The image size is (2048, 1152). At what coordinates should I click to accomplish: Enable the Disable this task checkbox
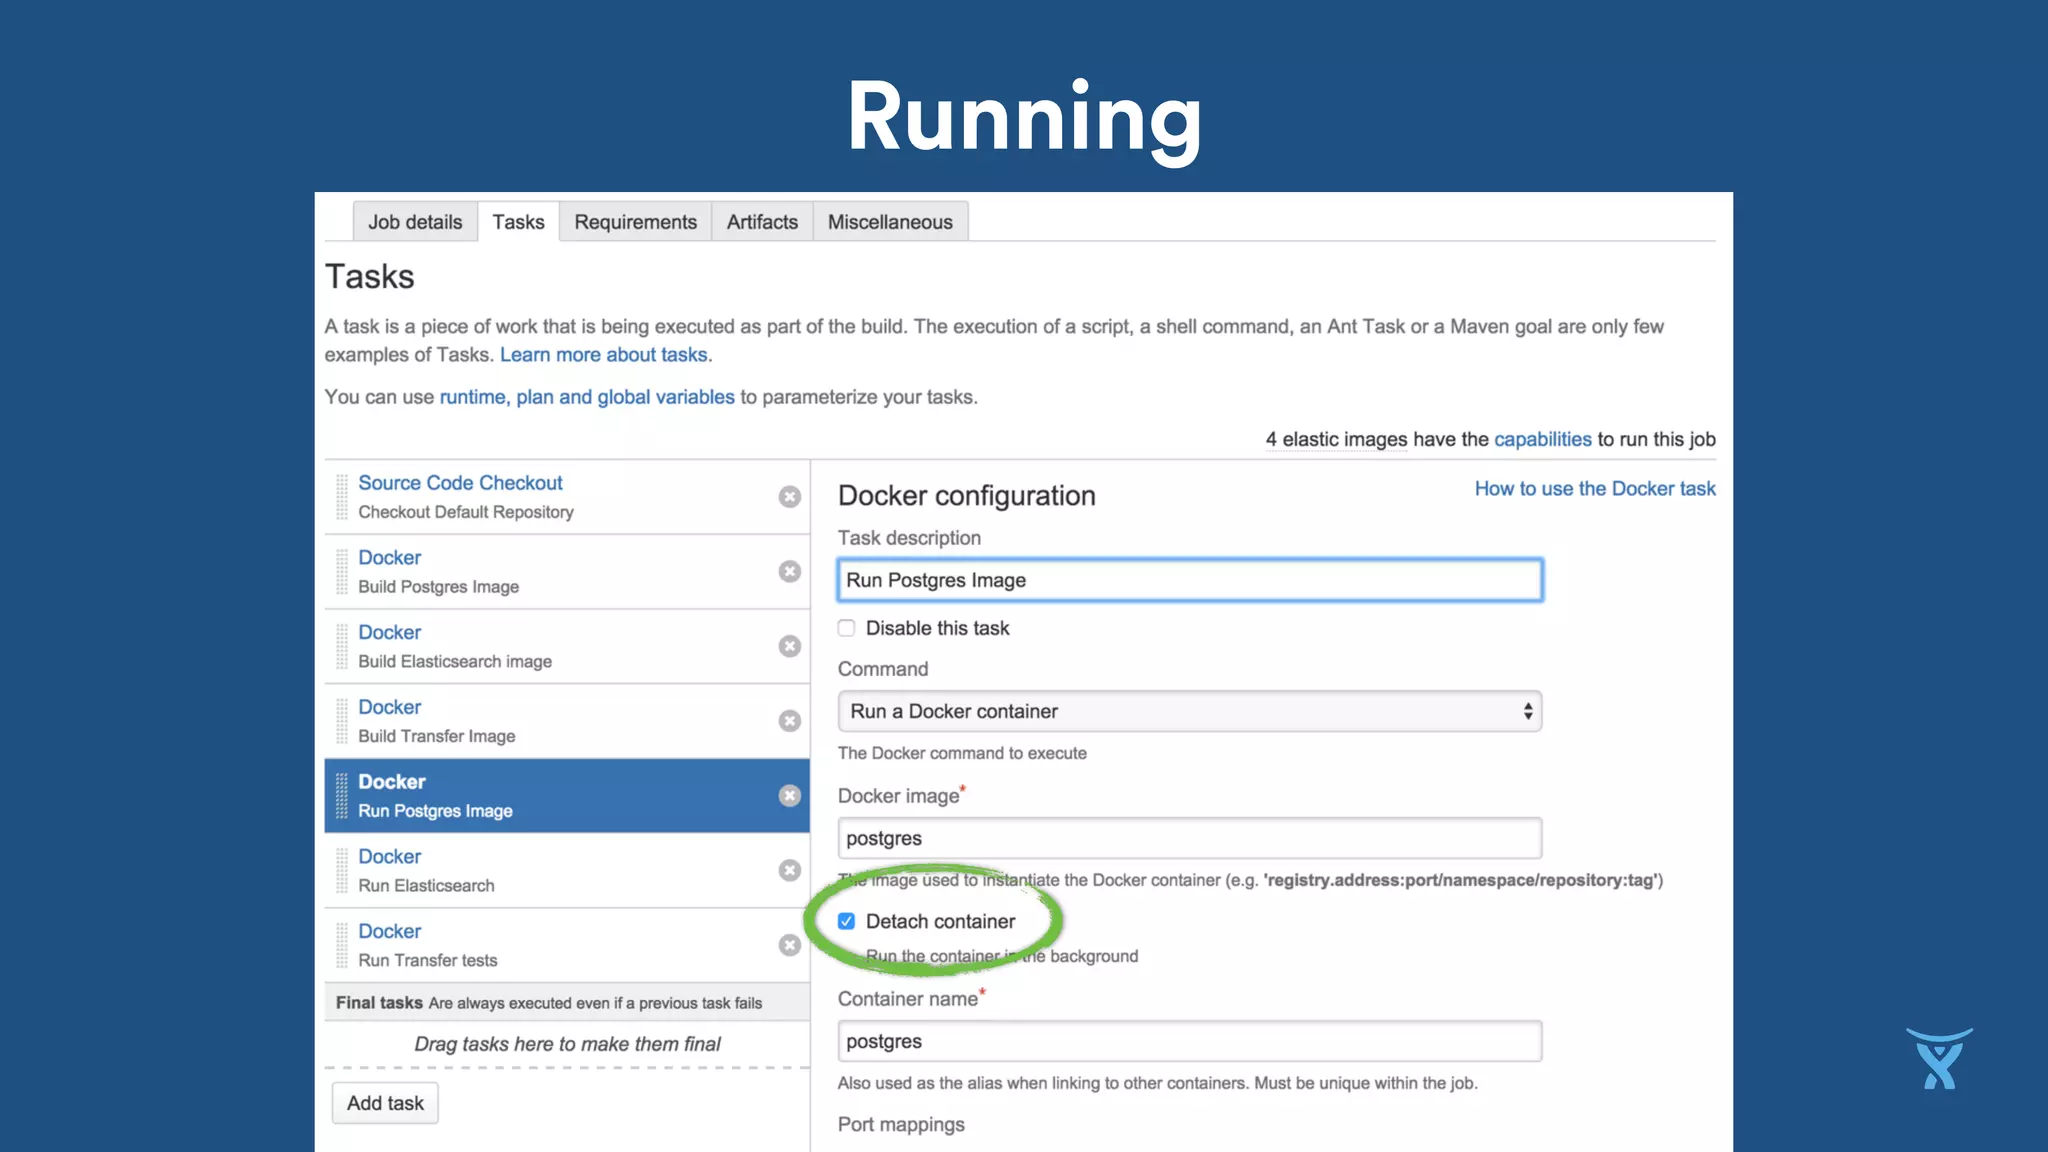pyautogui.click(x=847, y=628)
